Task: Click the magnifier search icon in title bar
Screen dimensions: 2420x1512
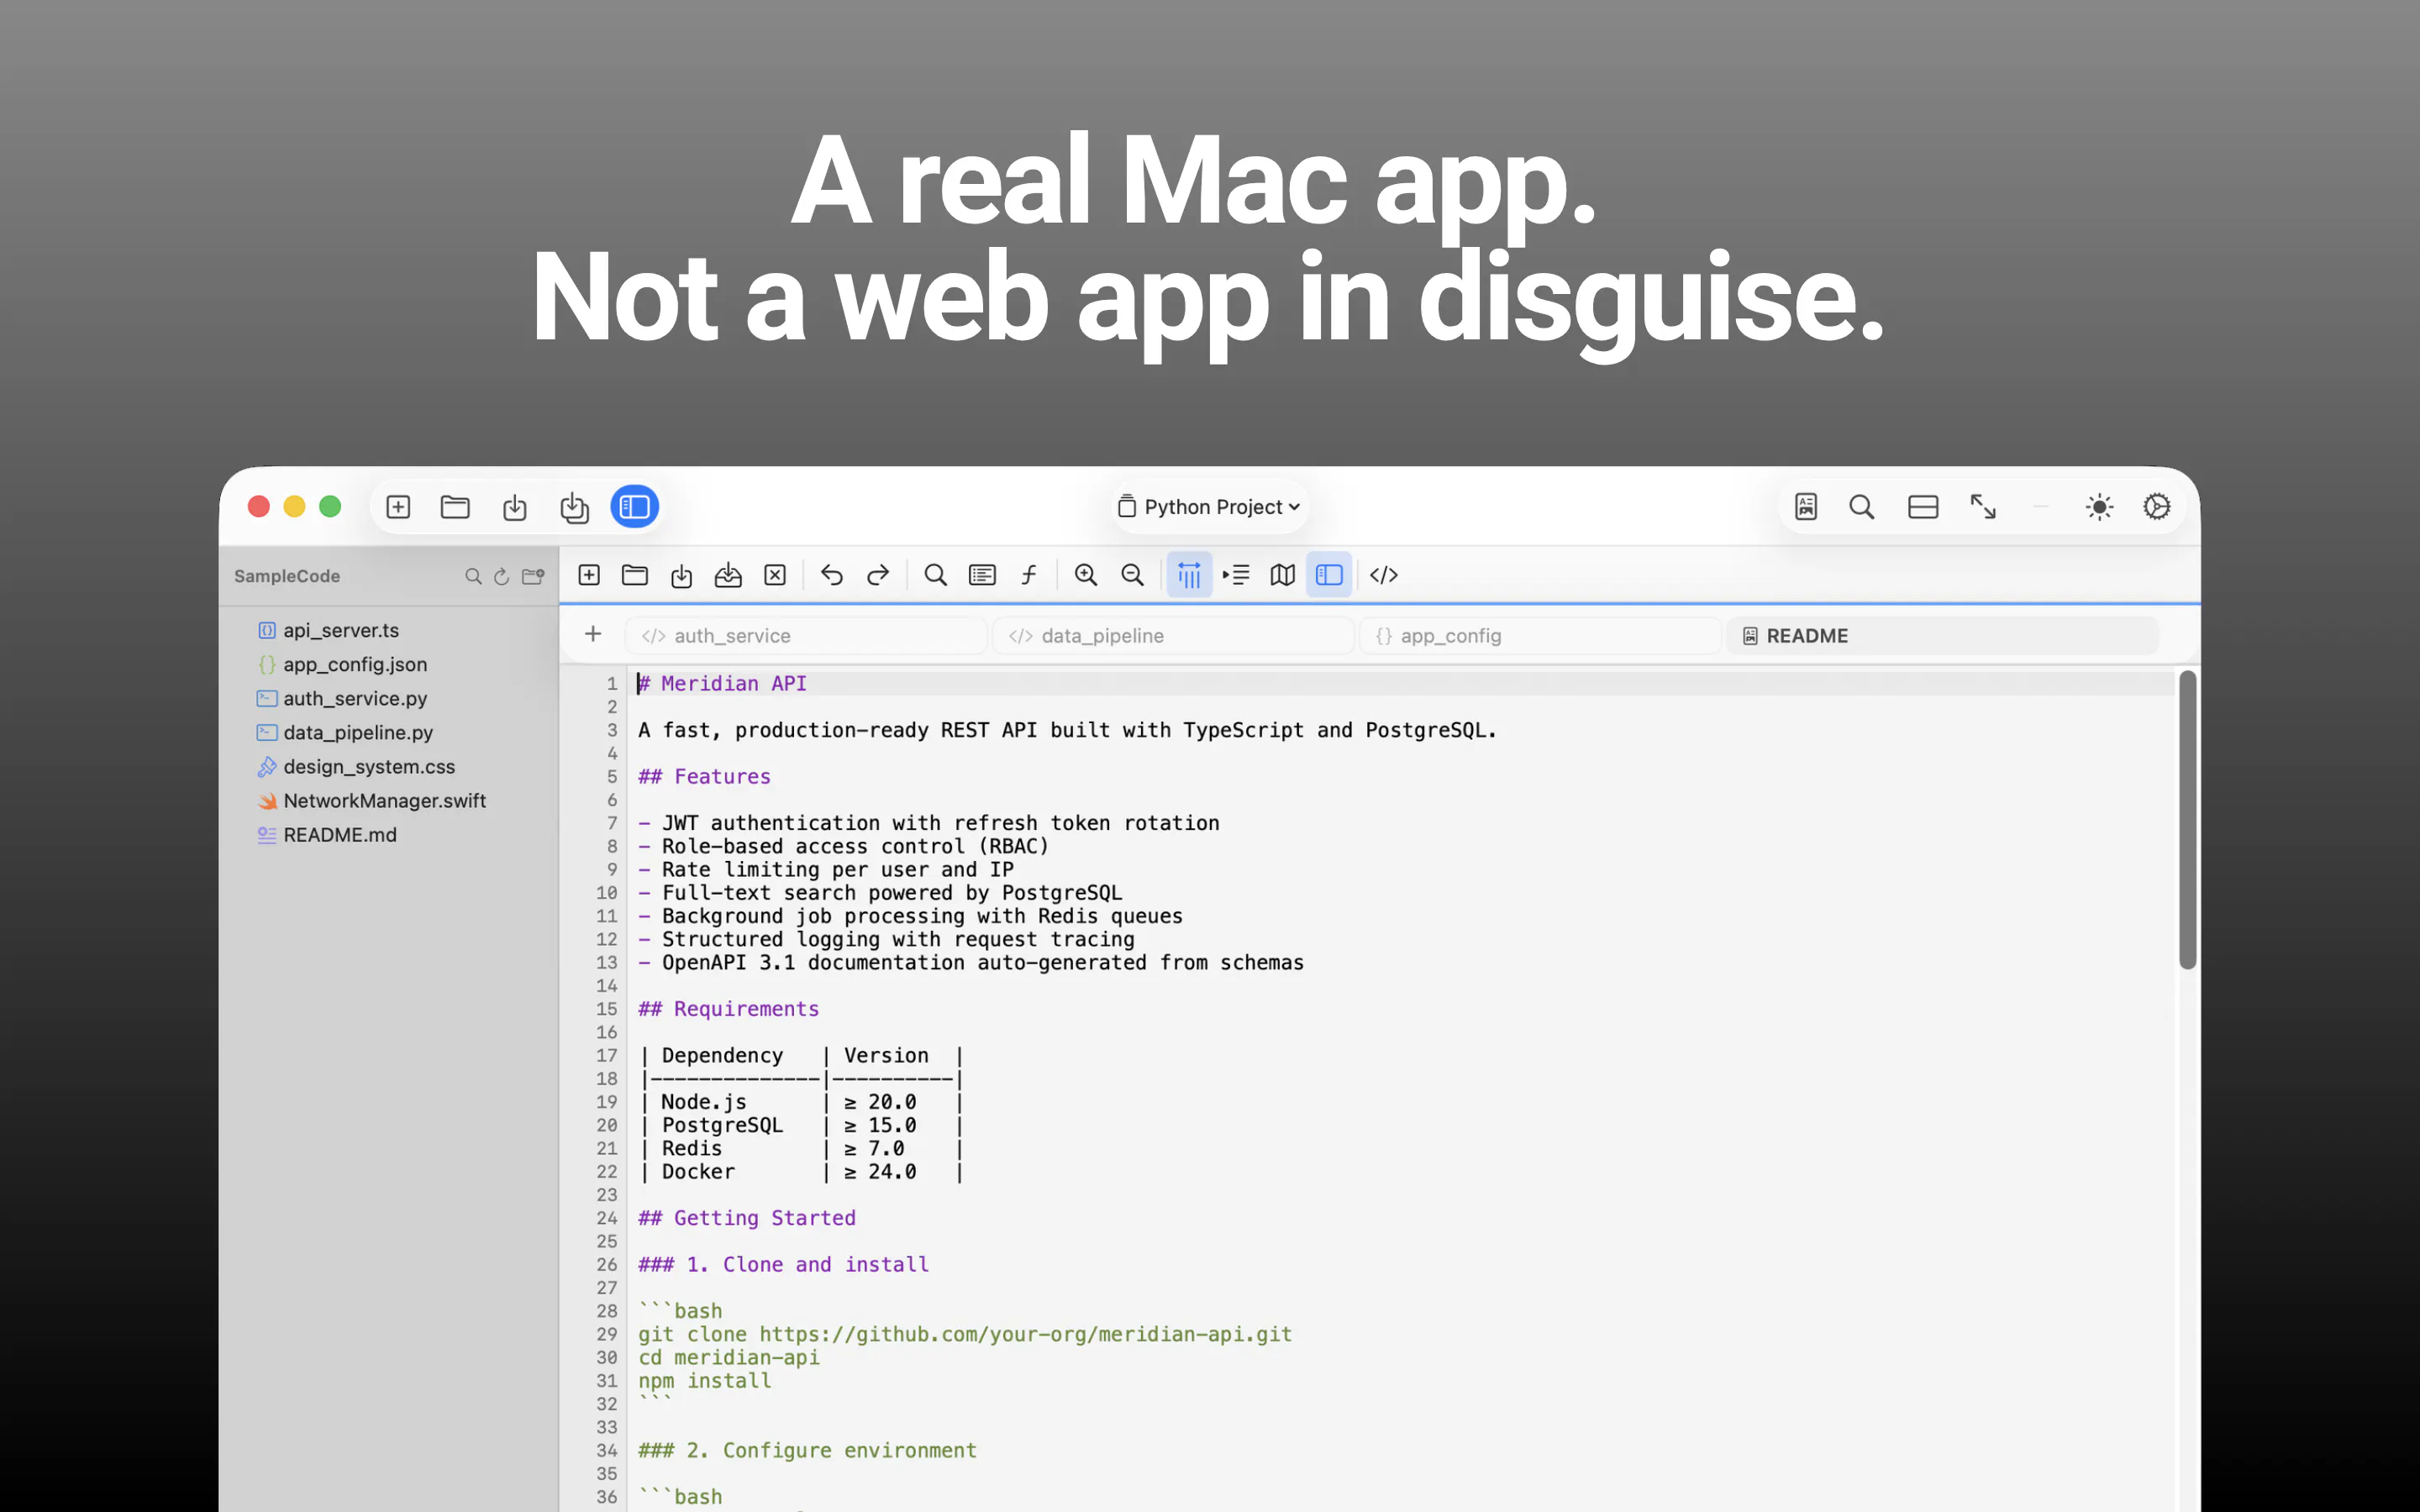Action: click(x=1861, y=507)
